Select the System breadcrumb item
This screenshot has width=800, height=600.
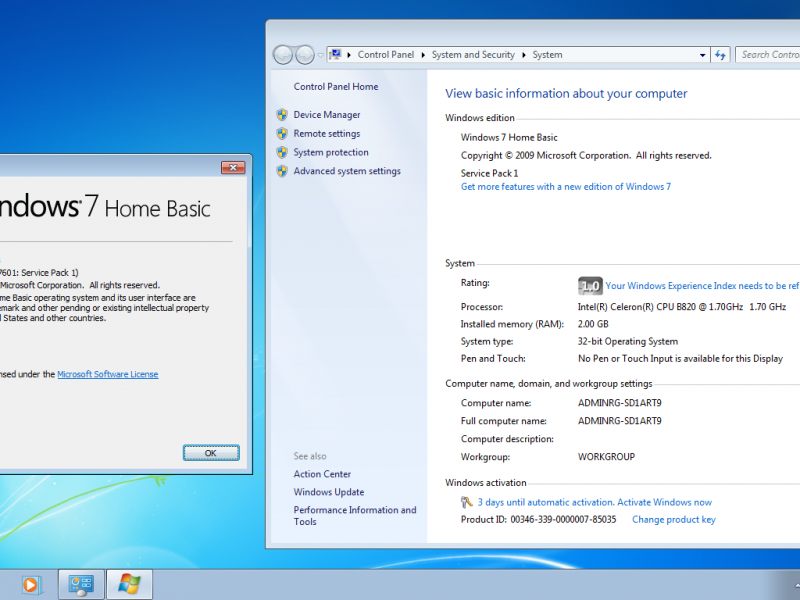point(547,55)
